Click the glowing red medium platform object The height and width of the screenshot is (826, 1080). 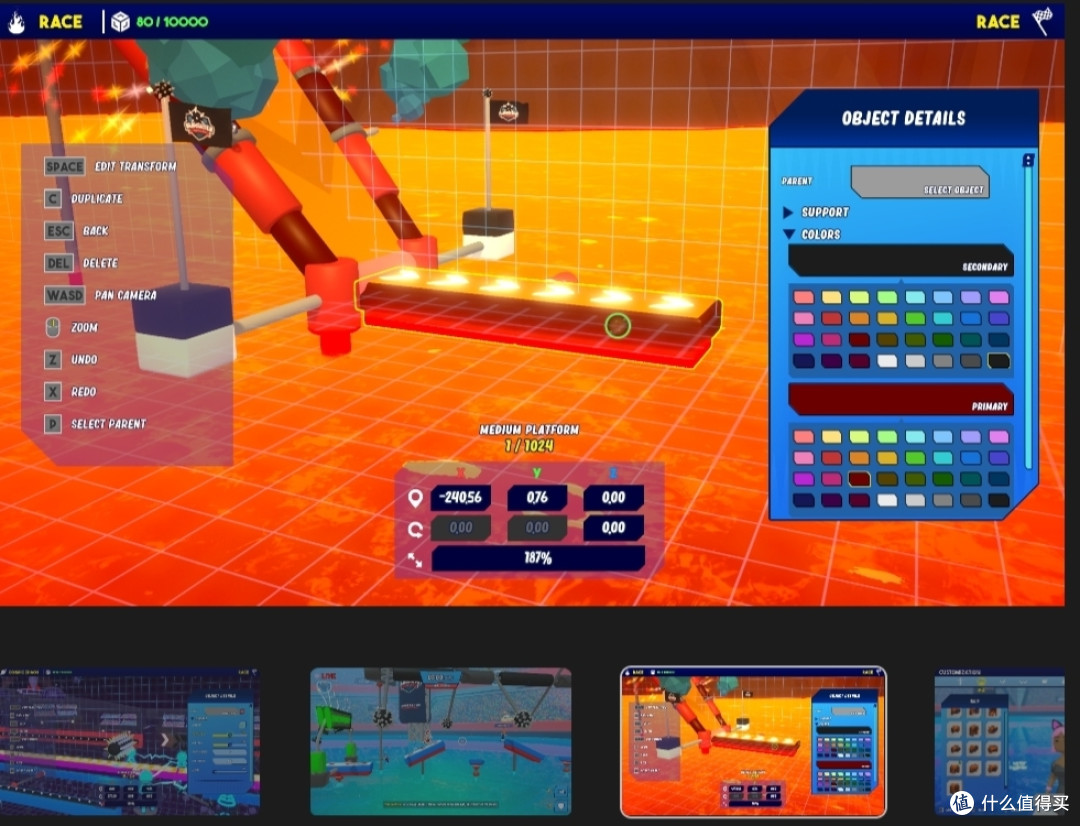(537, 317)
